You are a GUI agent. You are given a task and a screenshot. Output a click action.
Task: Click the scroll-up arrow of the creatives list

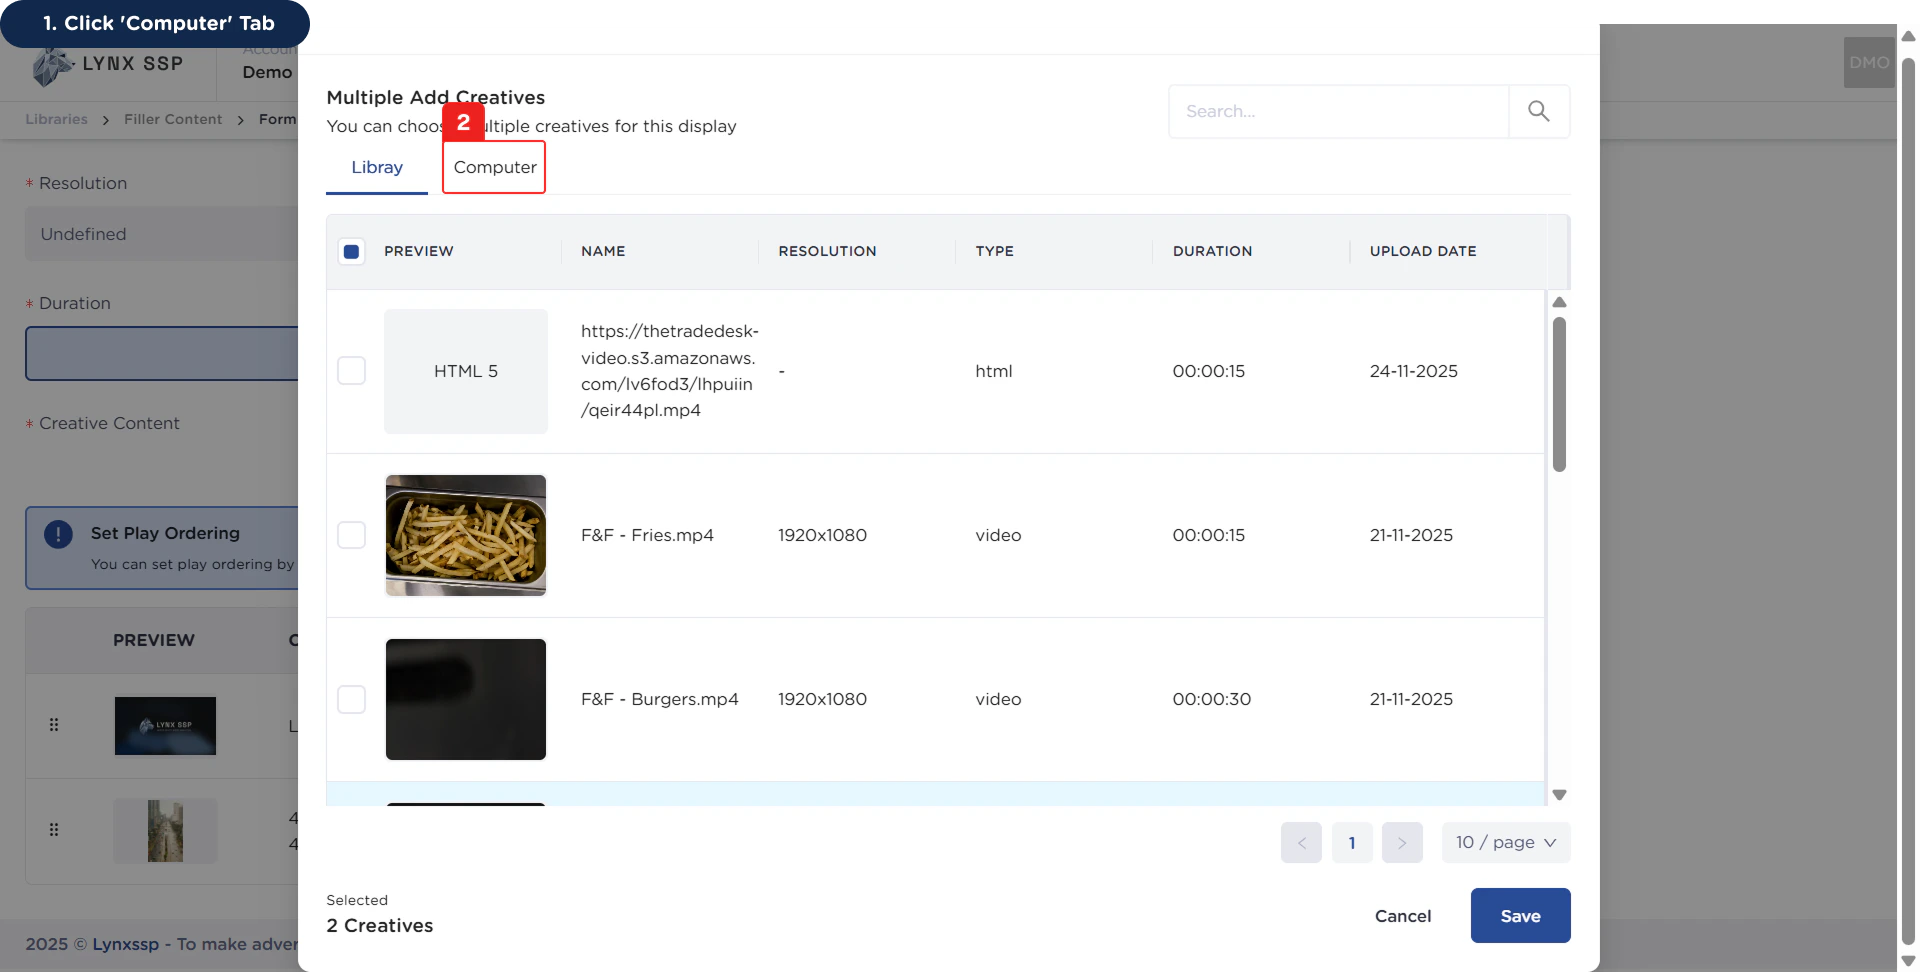coord(1559,302)
